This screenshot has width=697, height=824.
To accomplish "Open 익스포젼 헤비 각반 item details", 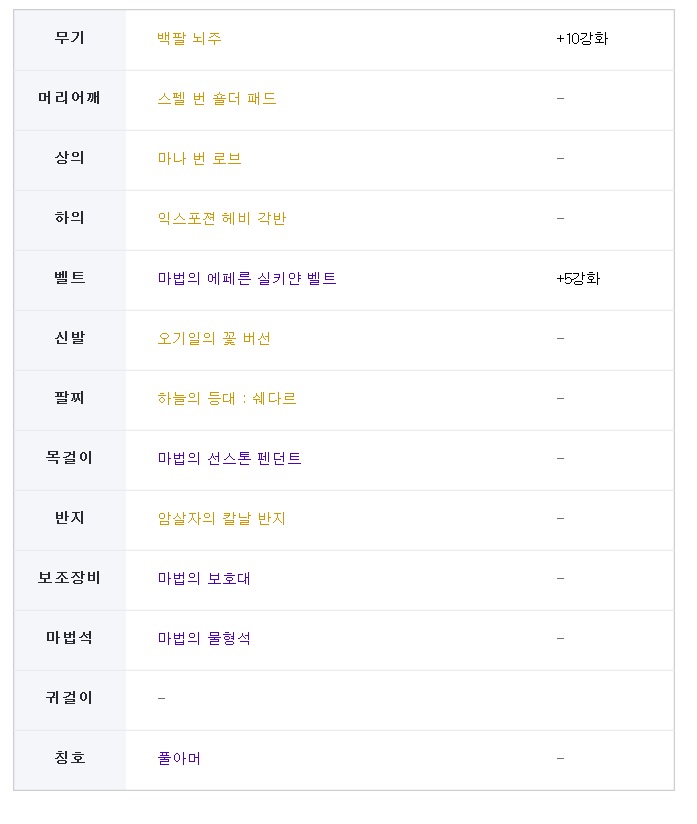I will (x=221, y=218).
